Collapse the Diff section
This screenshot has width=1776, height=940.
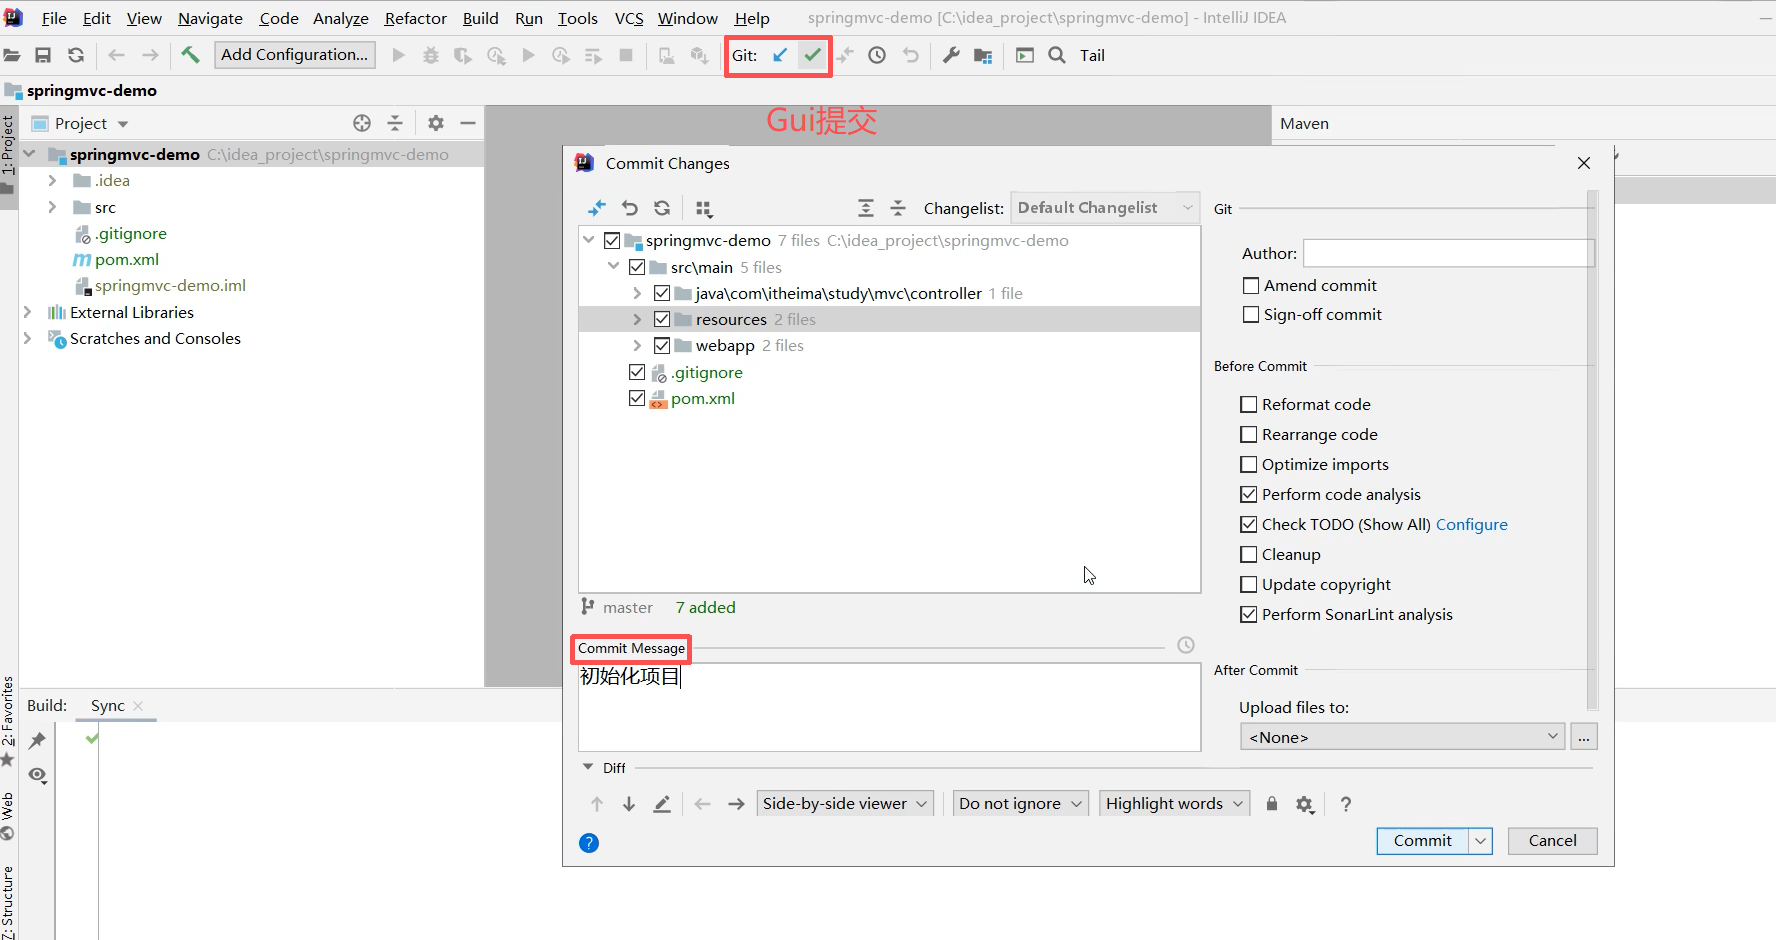tap(588, 767)
